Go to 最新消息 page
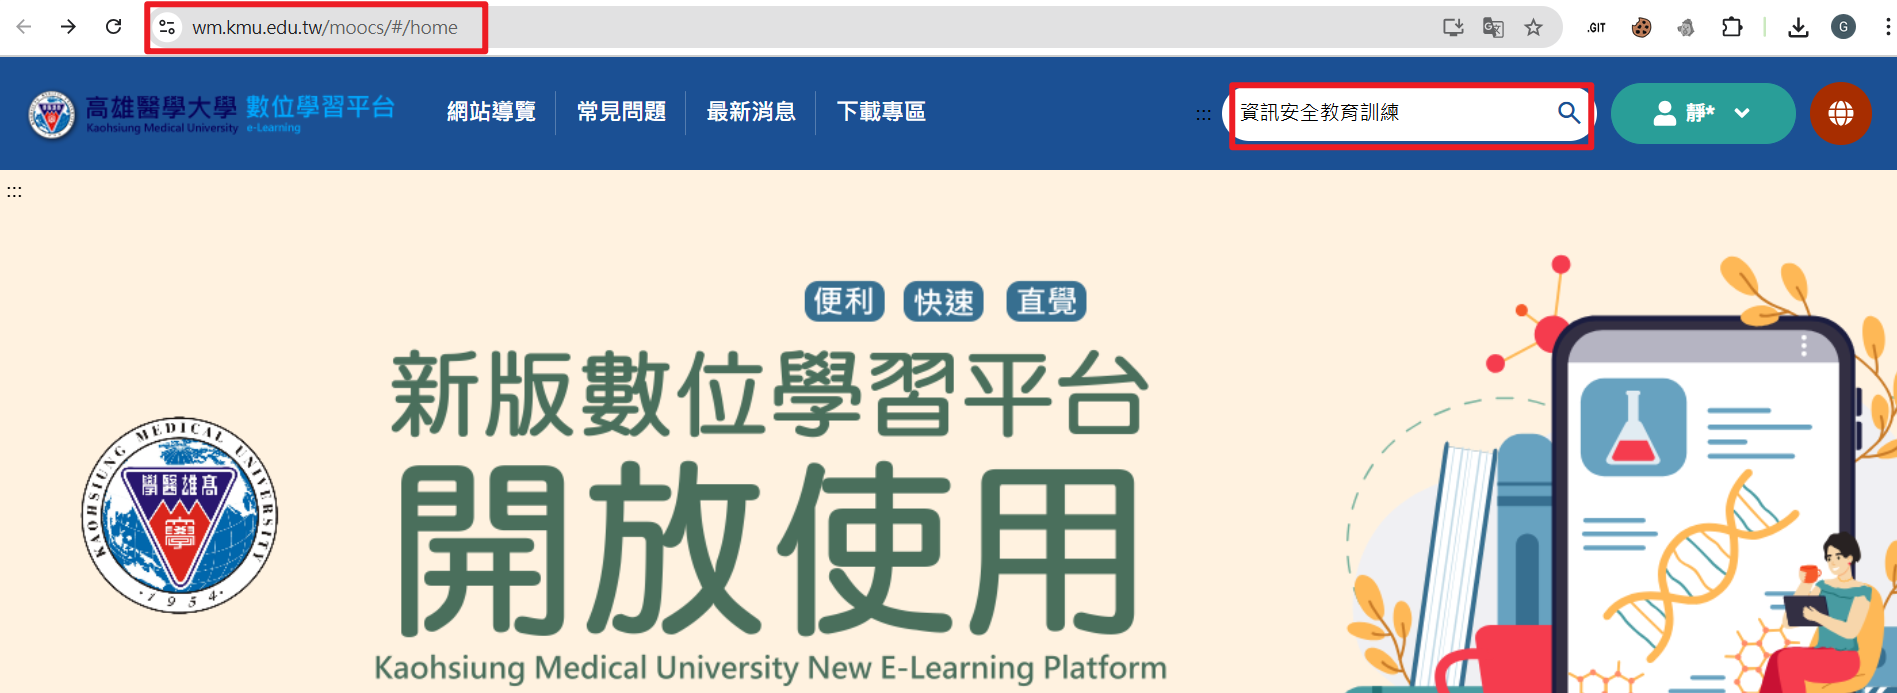The width and height of the screenshot is (1897, 693). [751, 112]
